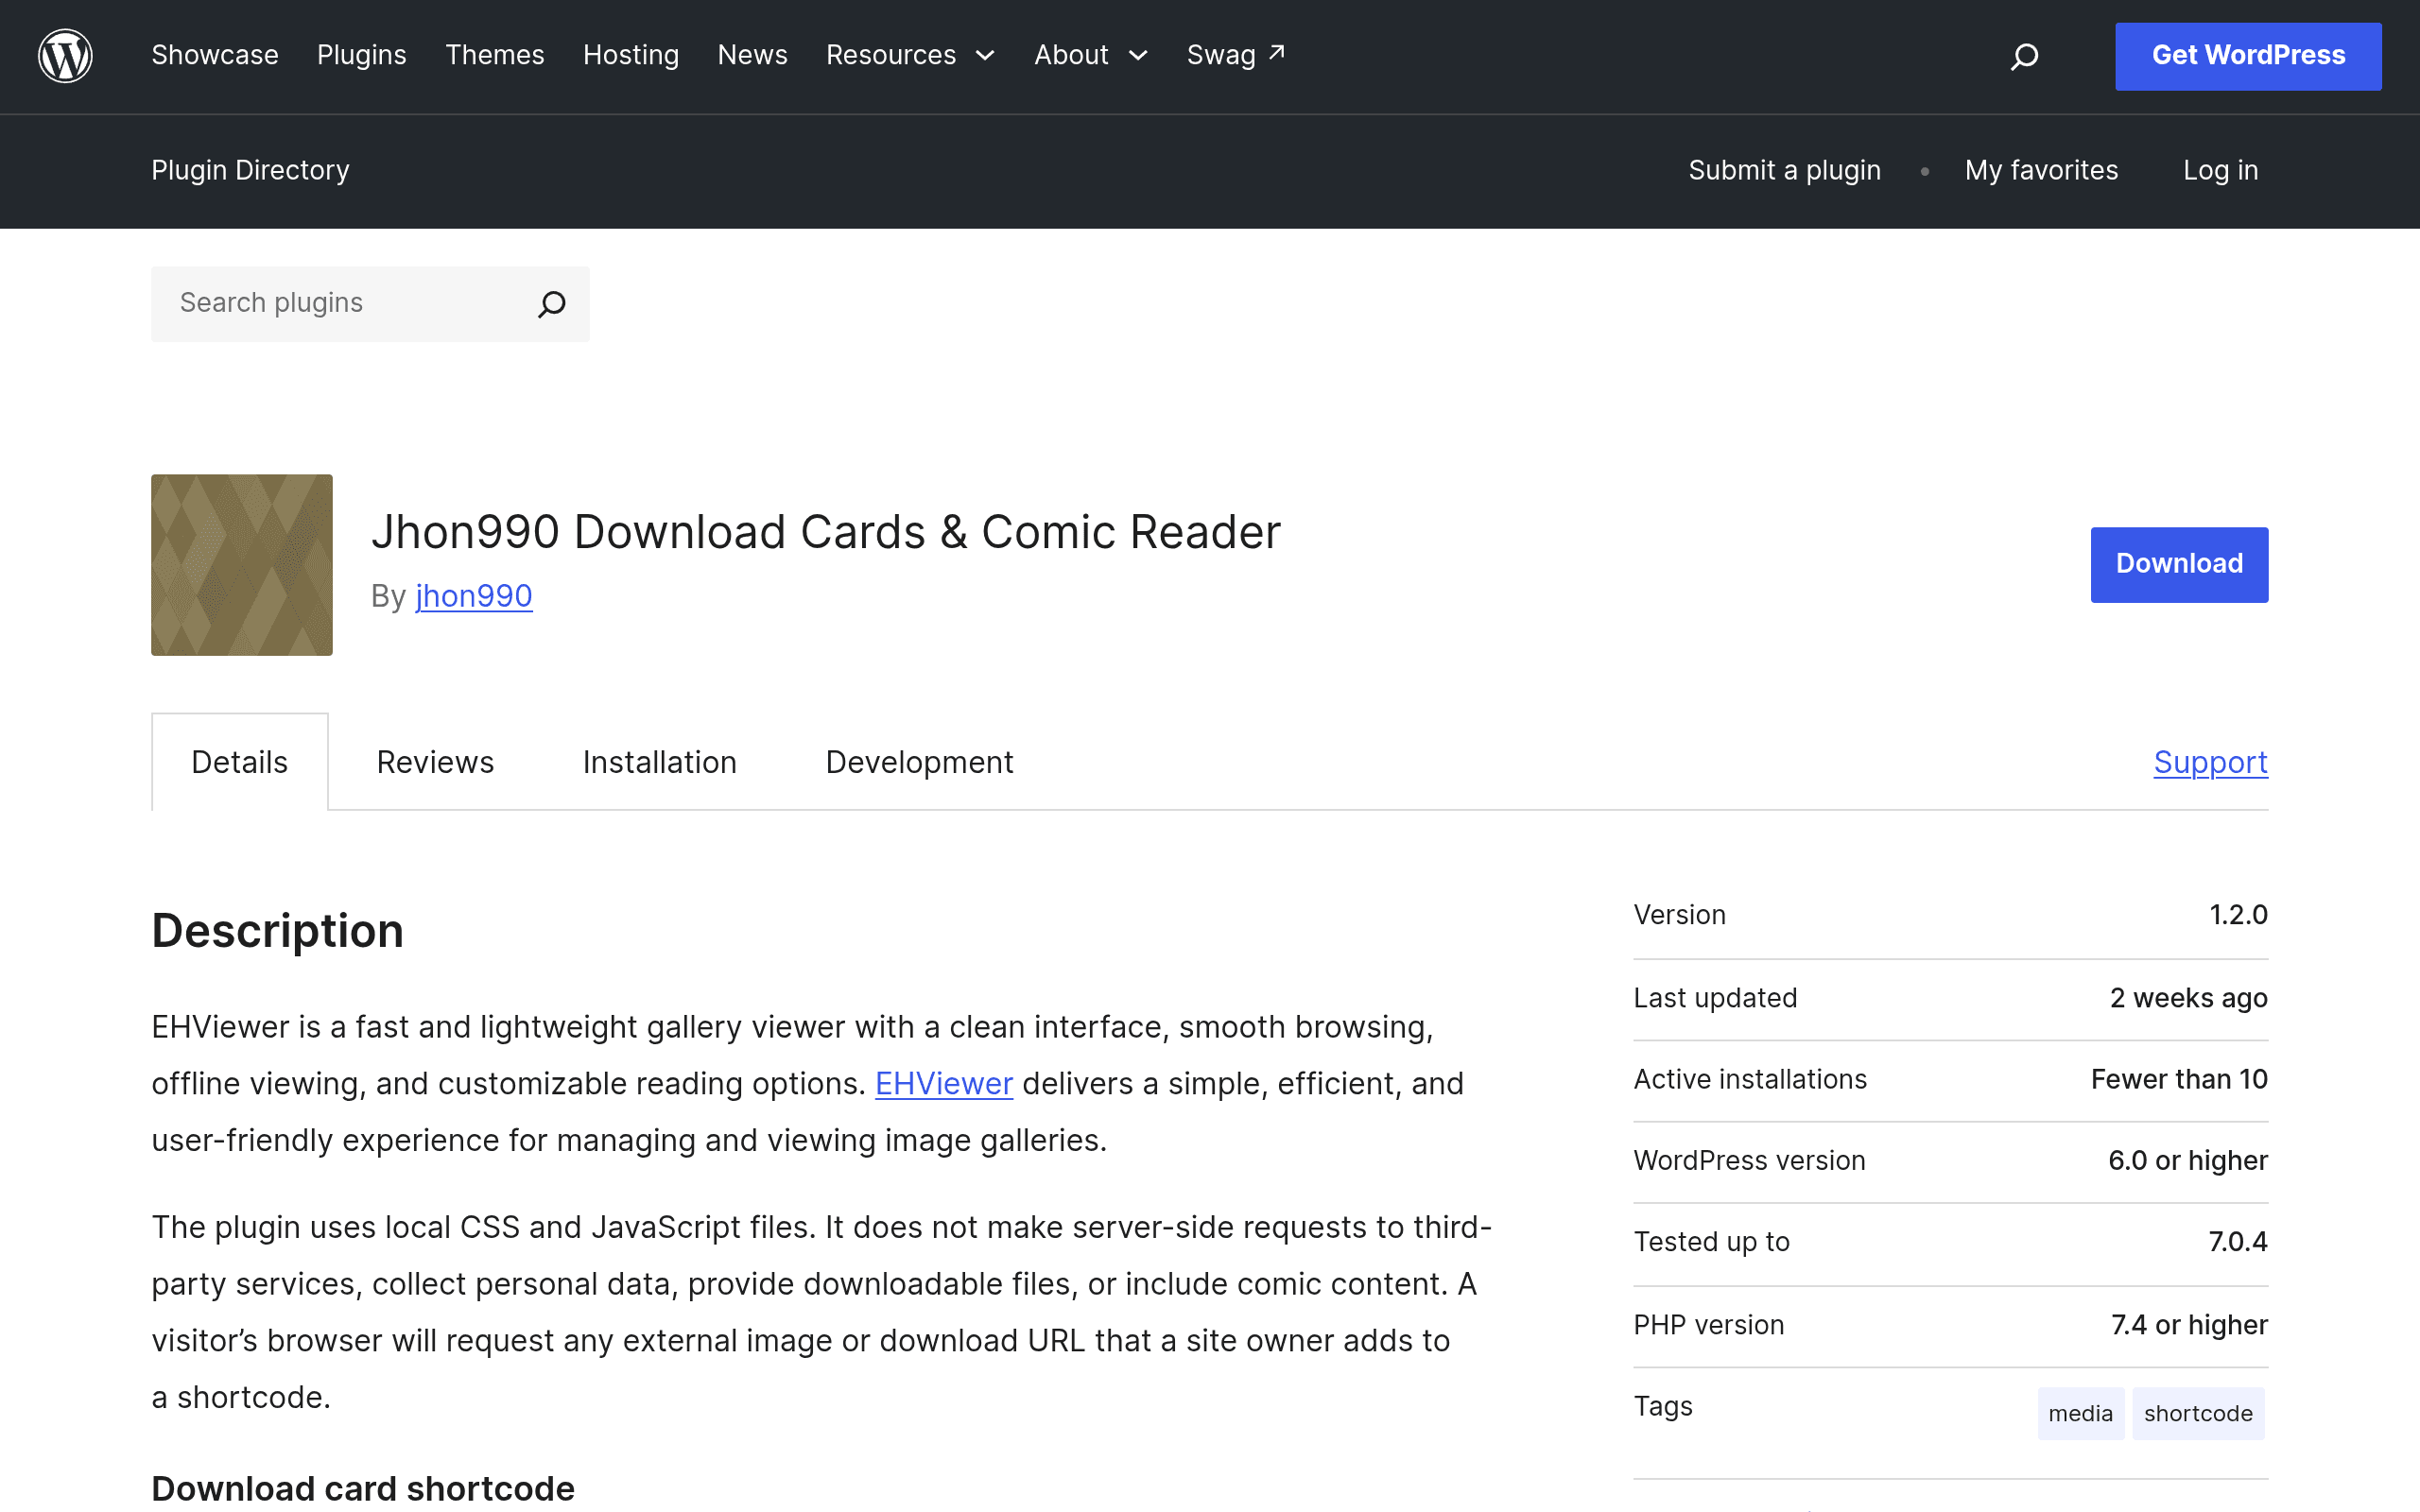Viewport: 2420px width, 1512px height.
Task: Click the '2 weeks ago' last updated value
Action: tap(2188, 998)
